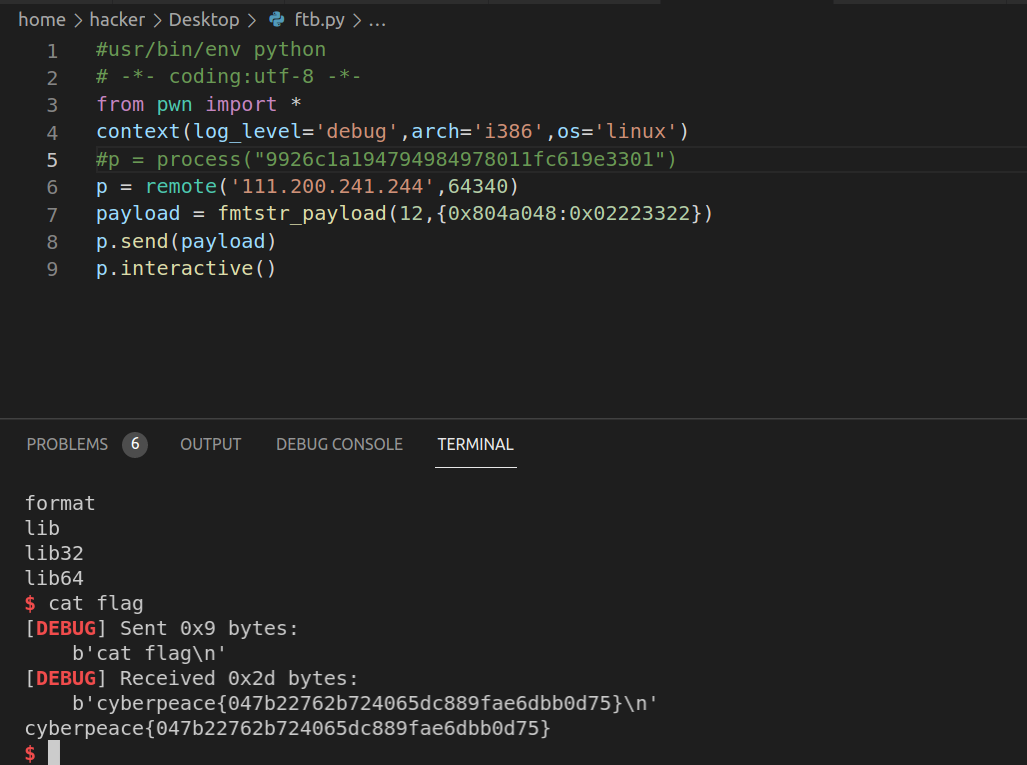Click the 'lib' entry in terminal output

point(43,528)
